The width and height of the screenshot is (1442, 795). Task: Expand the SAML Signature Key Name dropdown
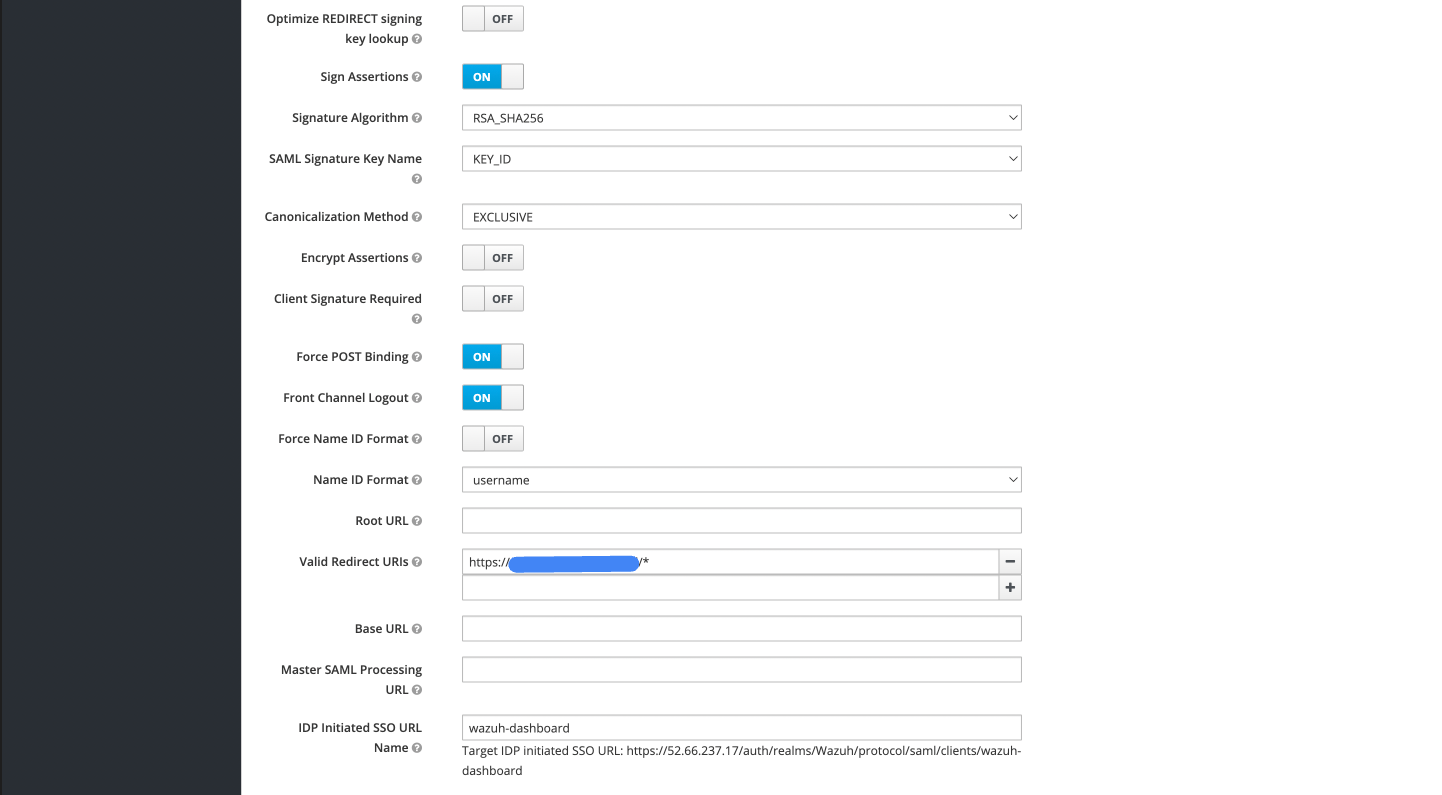click(741, 159)
